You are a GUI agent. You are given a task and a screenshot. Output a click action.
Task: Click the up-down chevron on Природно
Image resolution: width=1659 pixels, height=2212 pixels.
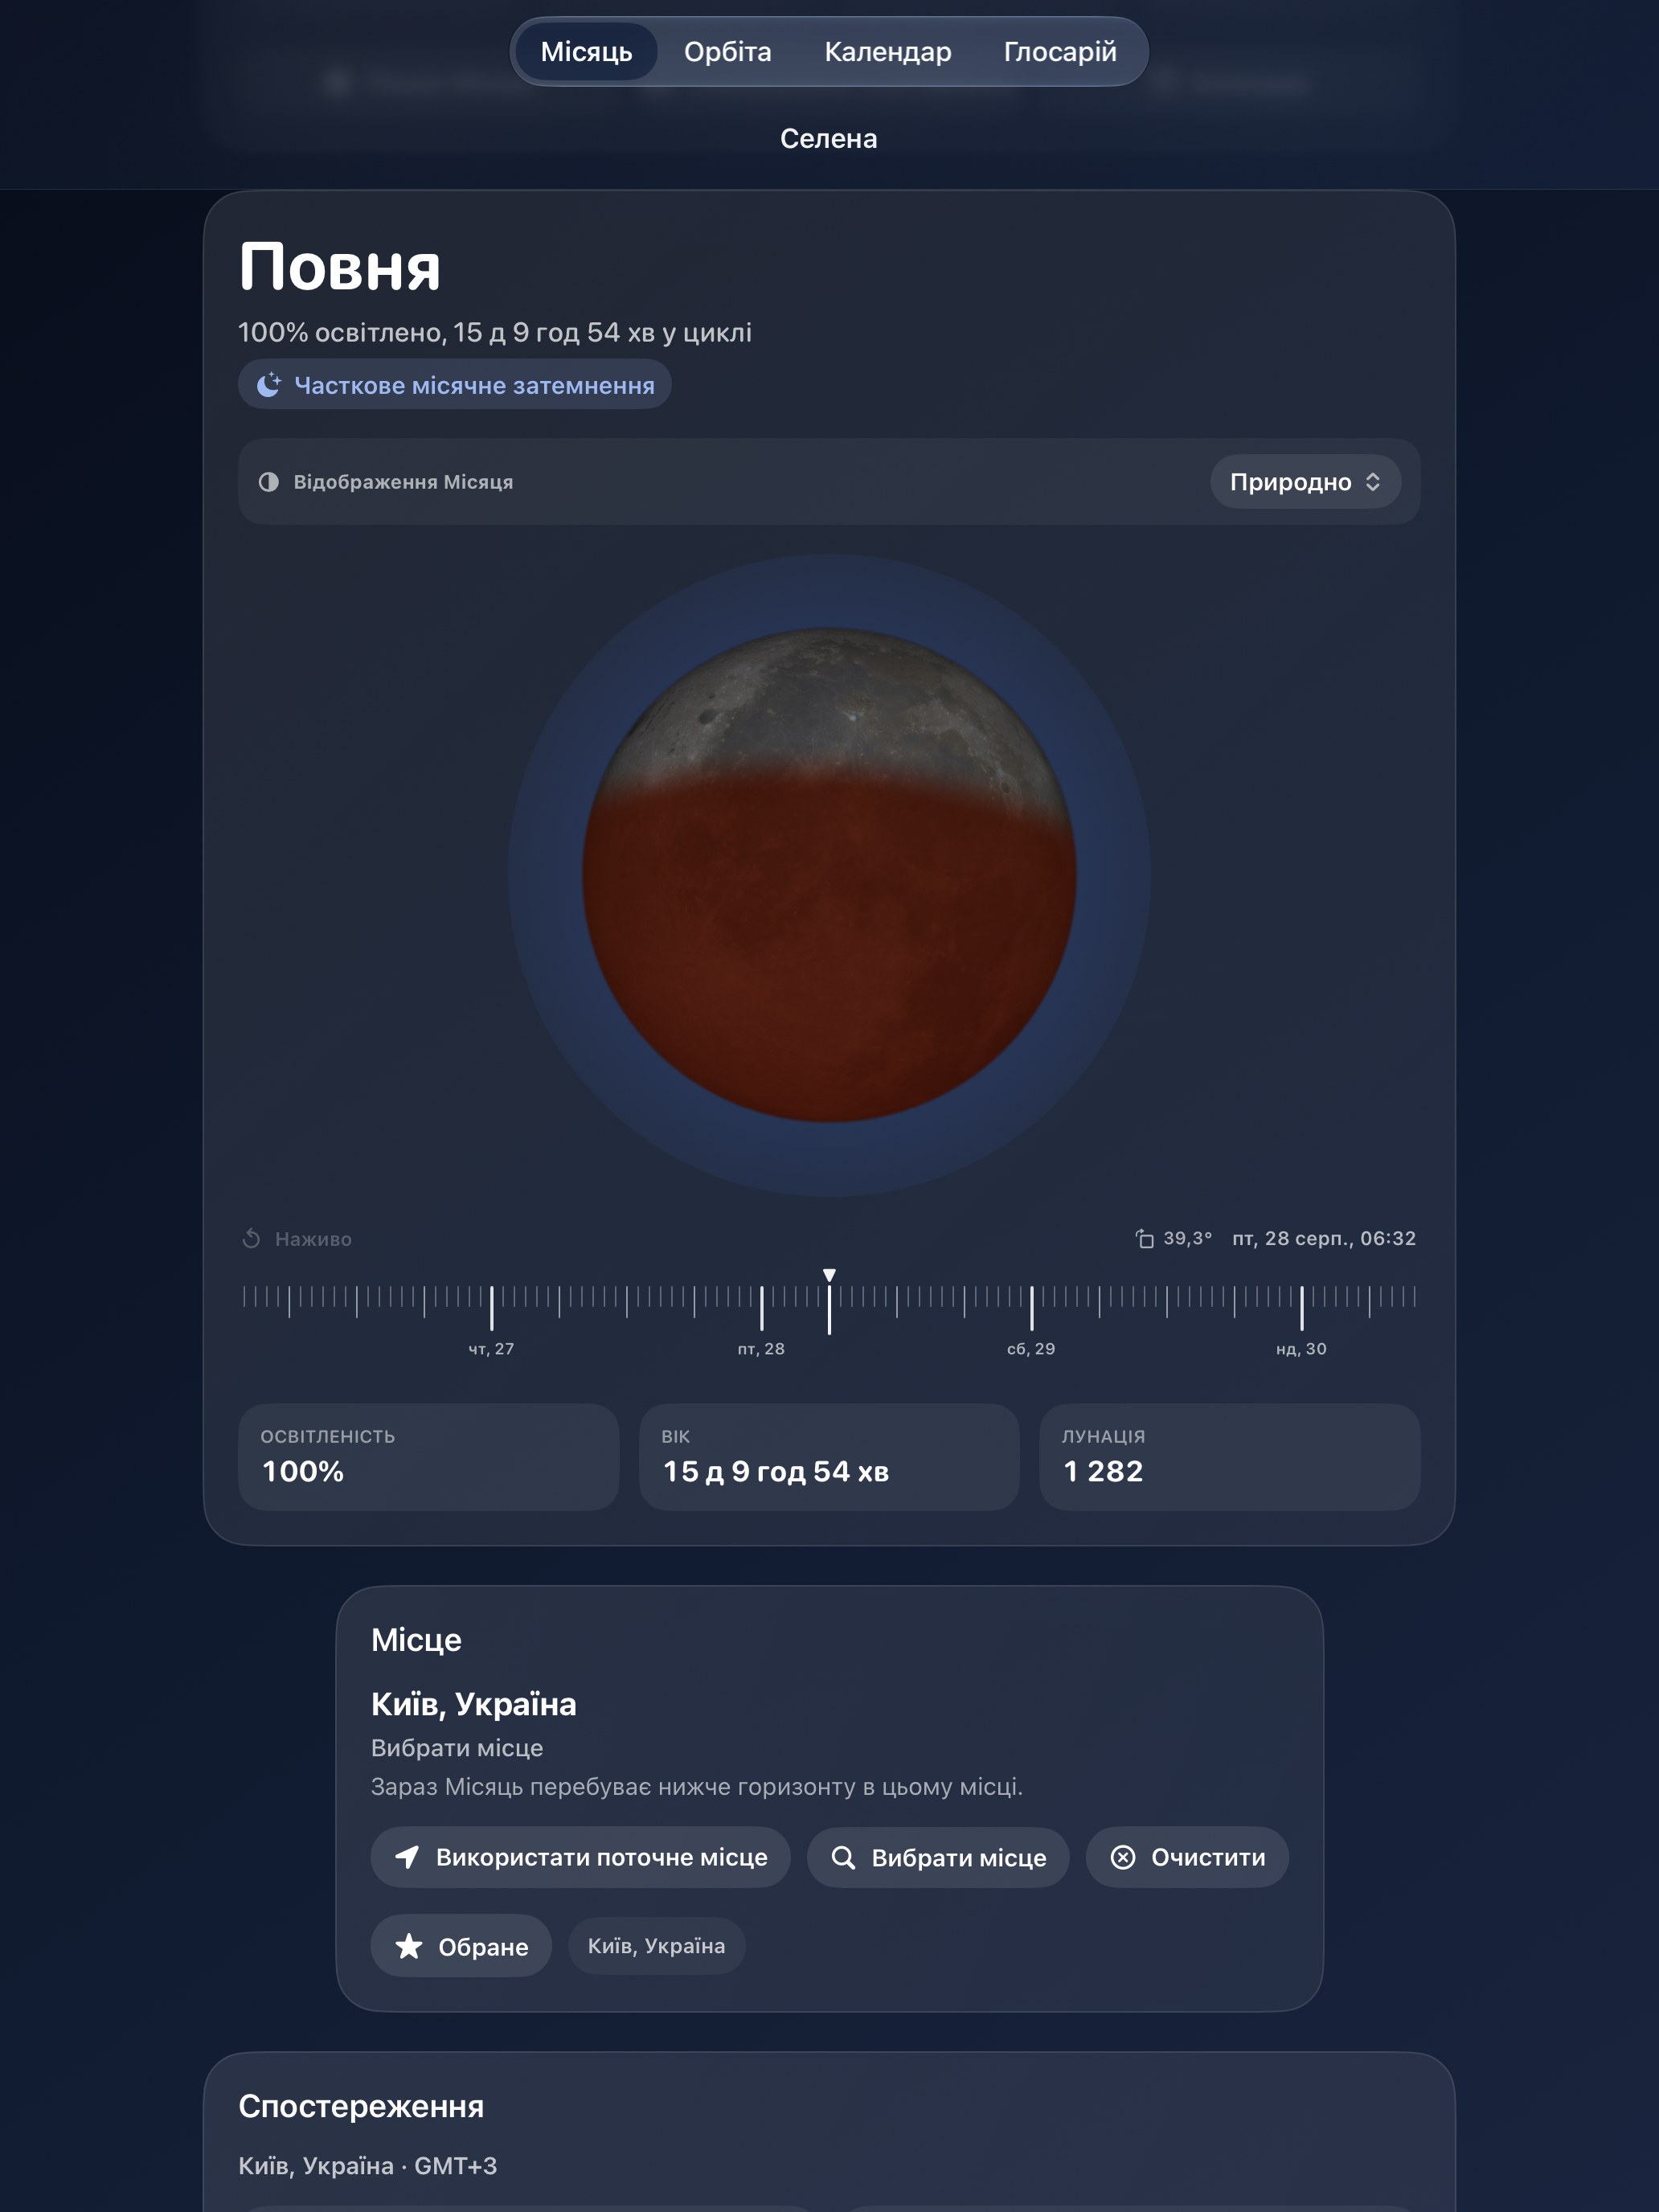coord(1373,482)
